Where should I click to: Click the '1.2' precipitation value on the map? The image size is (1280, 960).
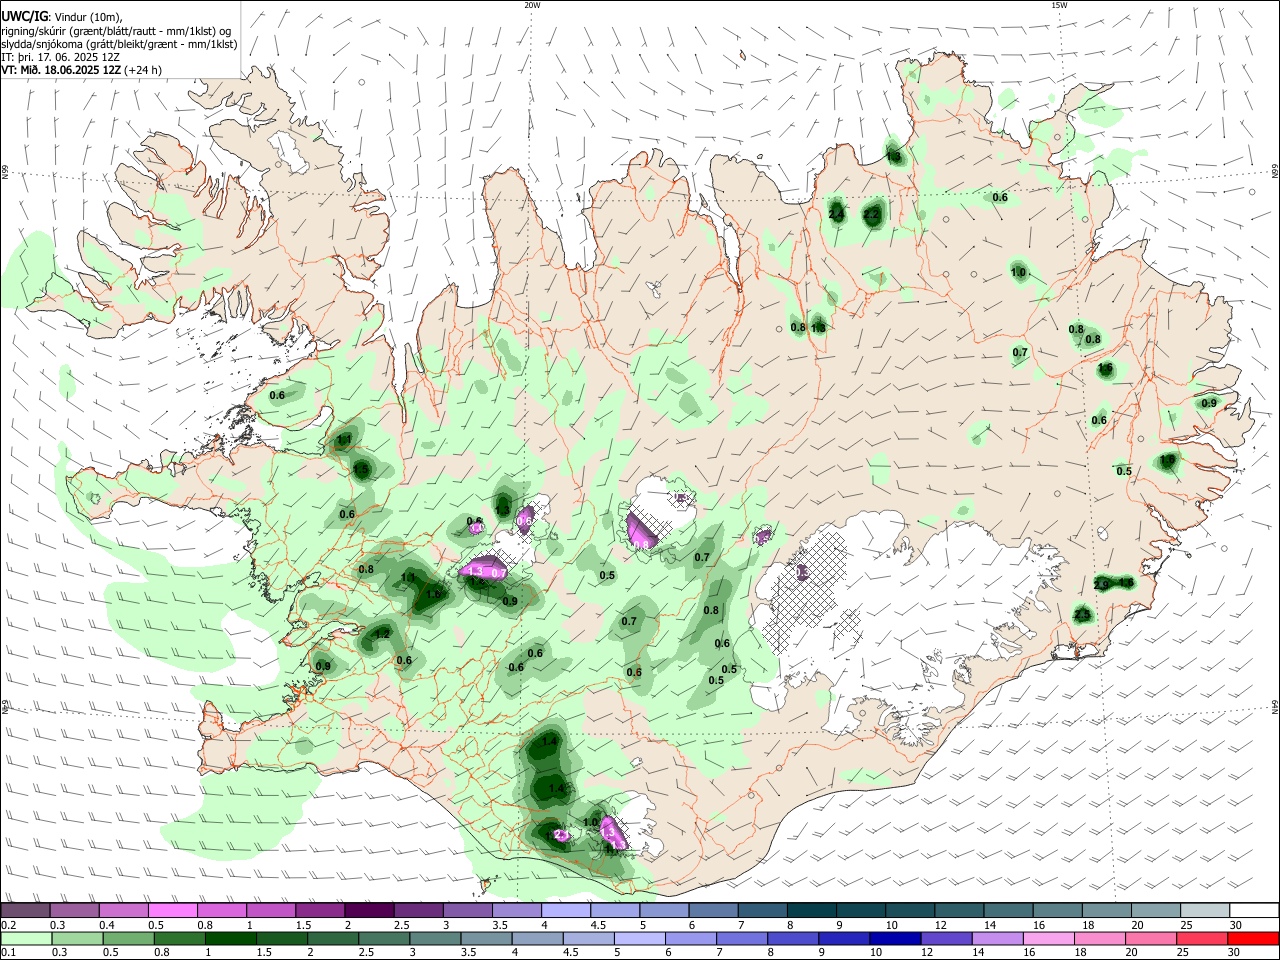pyautogui.click(x=381, y=634)
